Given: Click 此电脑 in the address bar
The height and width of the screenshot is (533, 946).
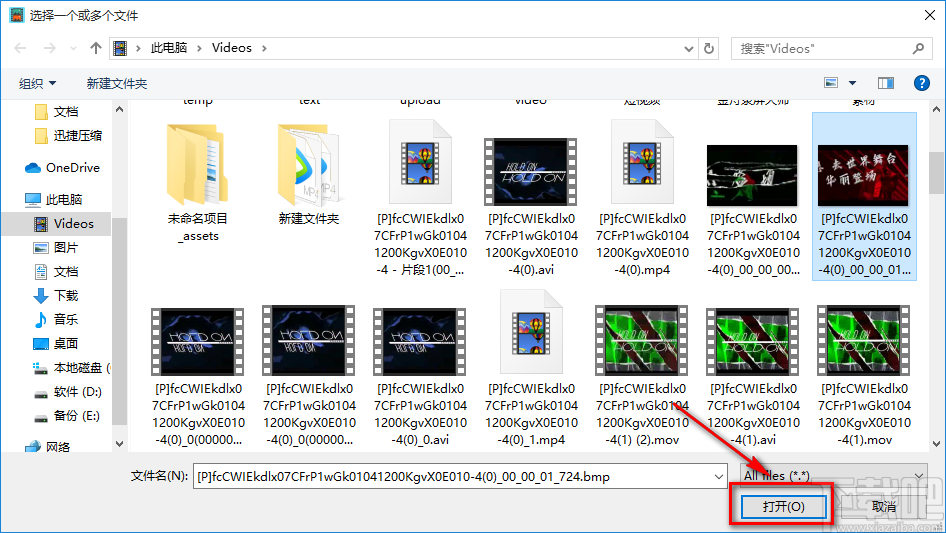Looking at the screenshot, I should coord(169,48).
